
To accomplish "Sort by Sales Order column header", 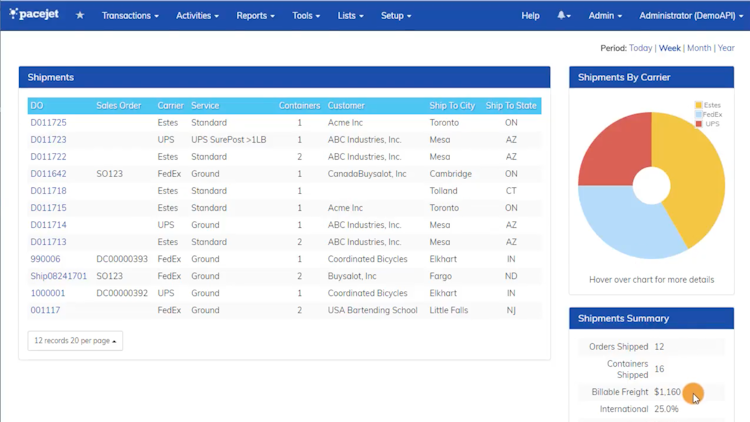I will (119, 105).
